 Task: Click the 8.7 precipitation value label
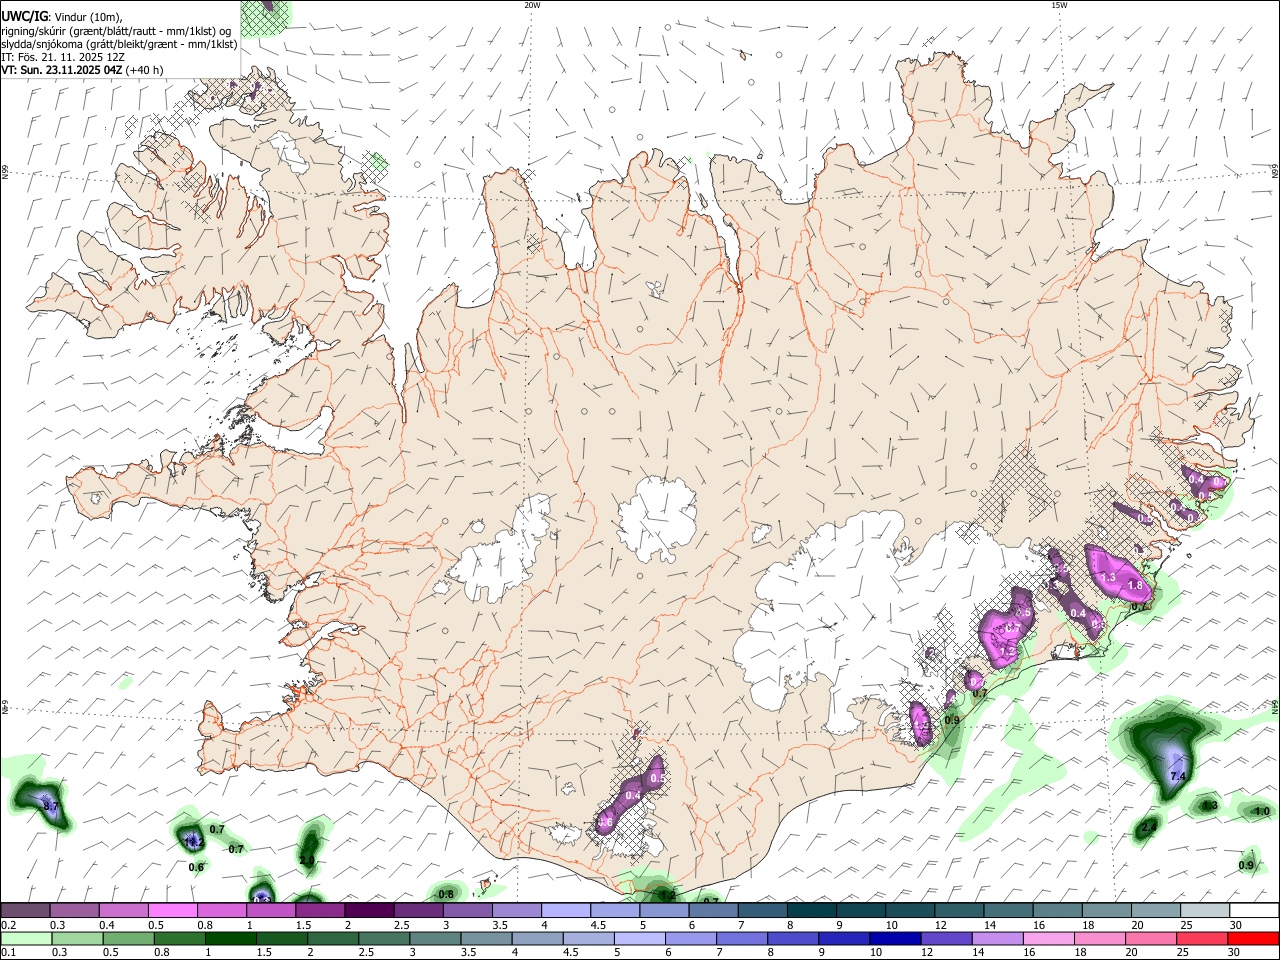pyautogui.click(x=52, y=806)
